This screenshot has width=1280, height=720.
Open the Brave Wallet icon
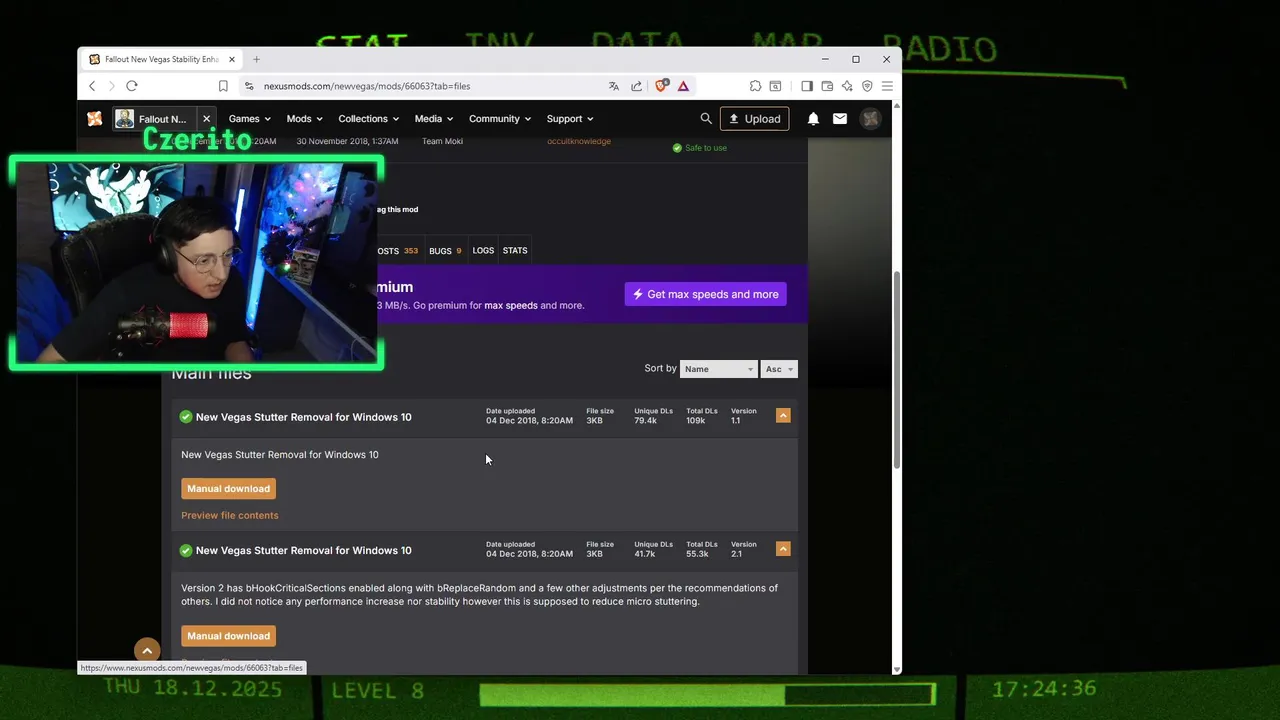[x=827, y=86]
